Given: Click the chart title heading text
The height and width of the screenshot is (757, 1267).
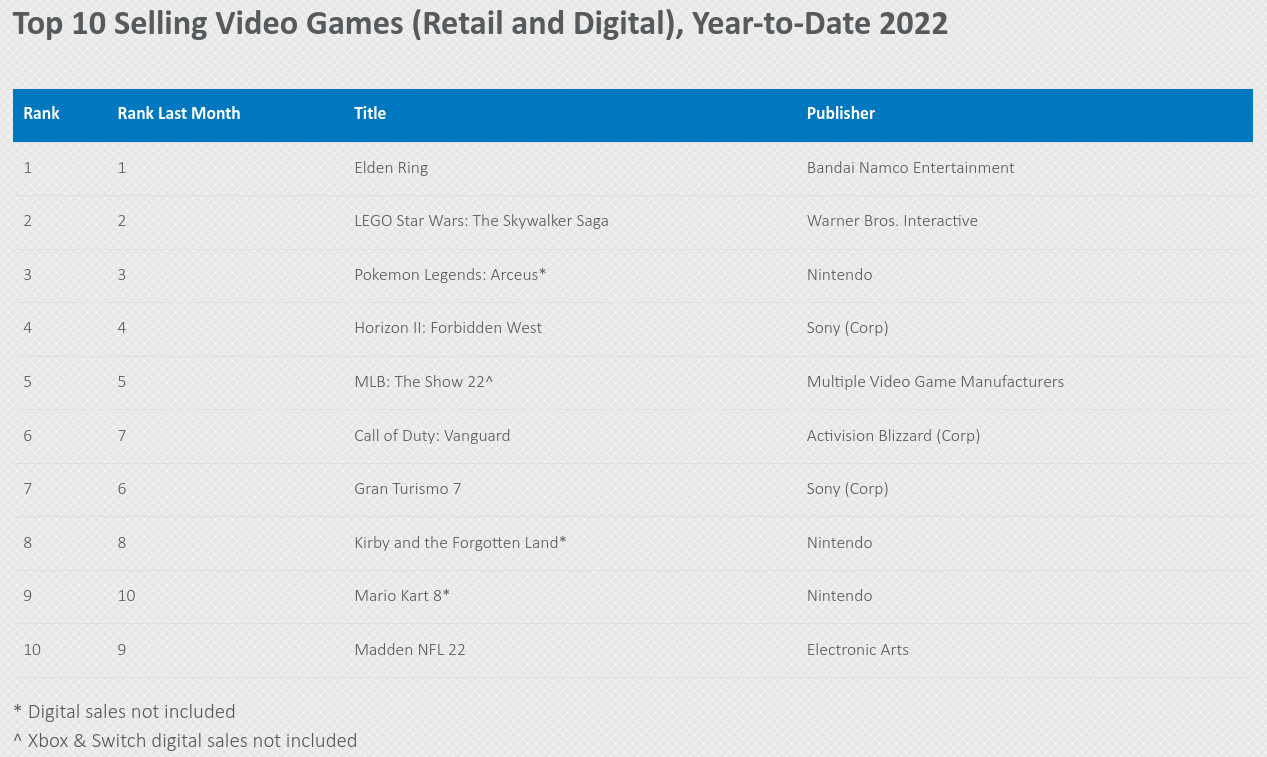Looking at the screenshot, I should coord(480,23).
